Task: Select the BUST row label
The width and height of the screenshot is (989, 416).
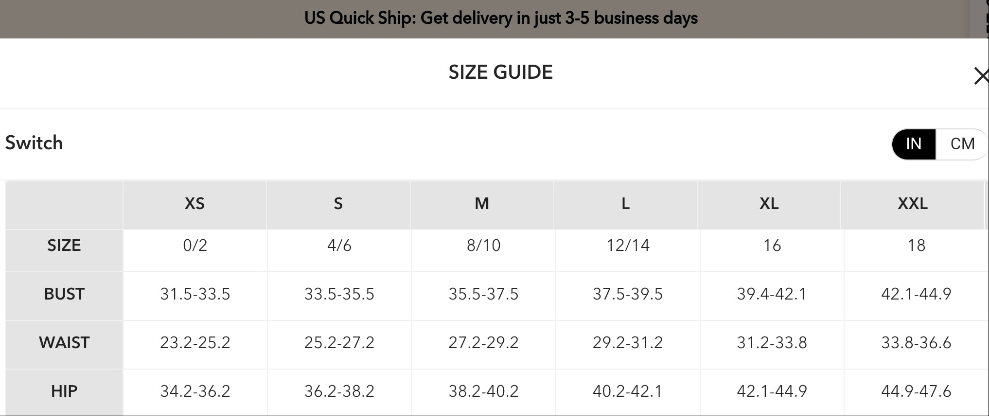Action: tap(64, 294)
